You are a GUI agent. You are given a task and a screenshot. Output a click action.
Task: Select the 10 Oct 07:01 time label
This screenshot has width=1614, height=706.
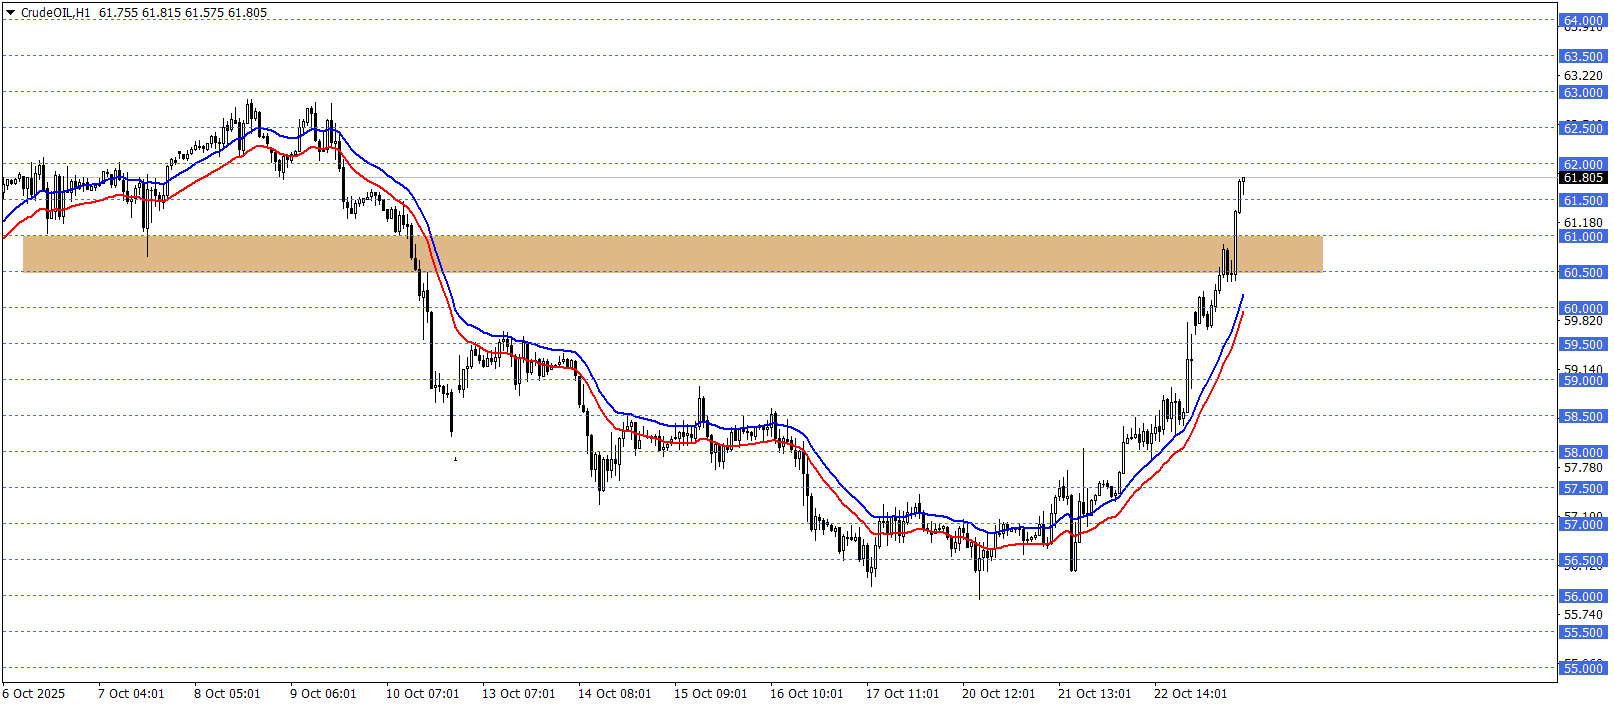(422, 694)
